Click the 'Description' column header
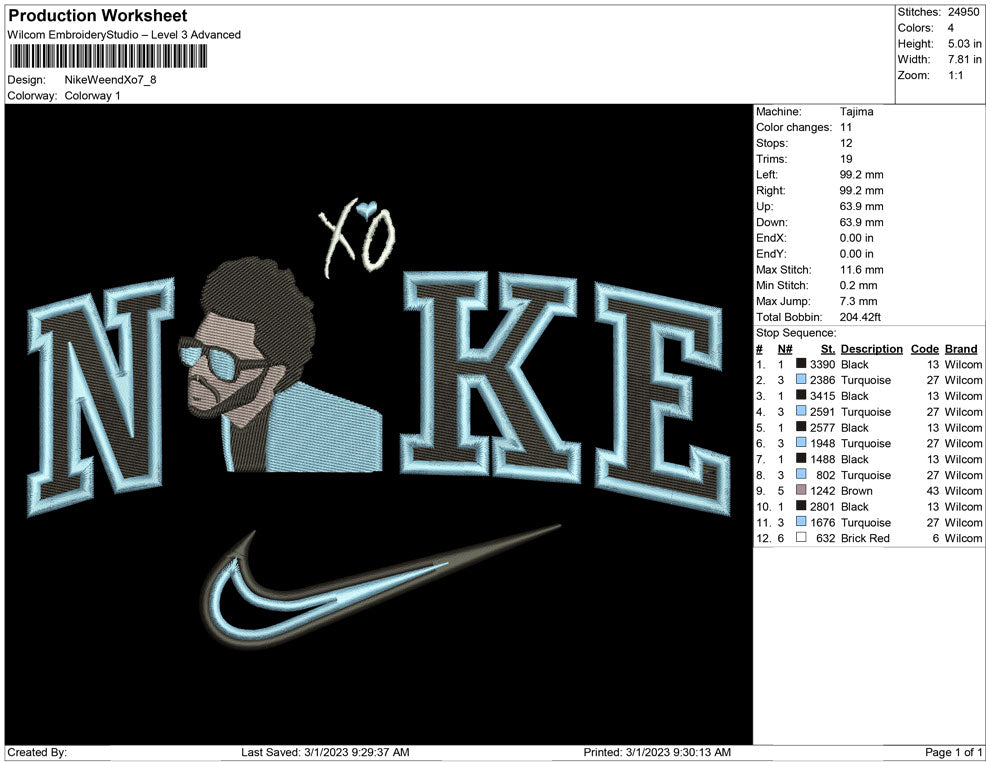This screenshot has width=990, height=762. [x=871, y=348]
